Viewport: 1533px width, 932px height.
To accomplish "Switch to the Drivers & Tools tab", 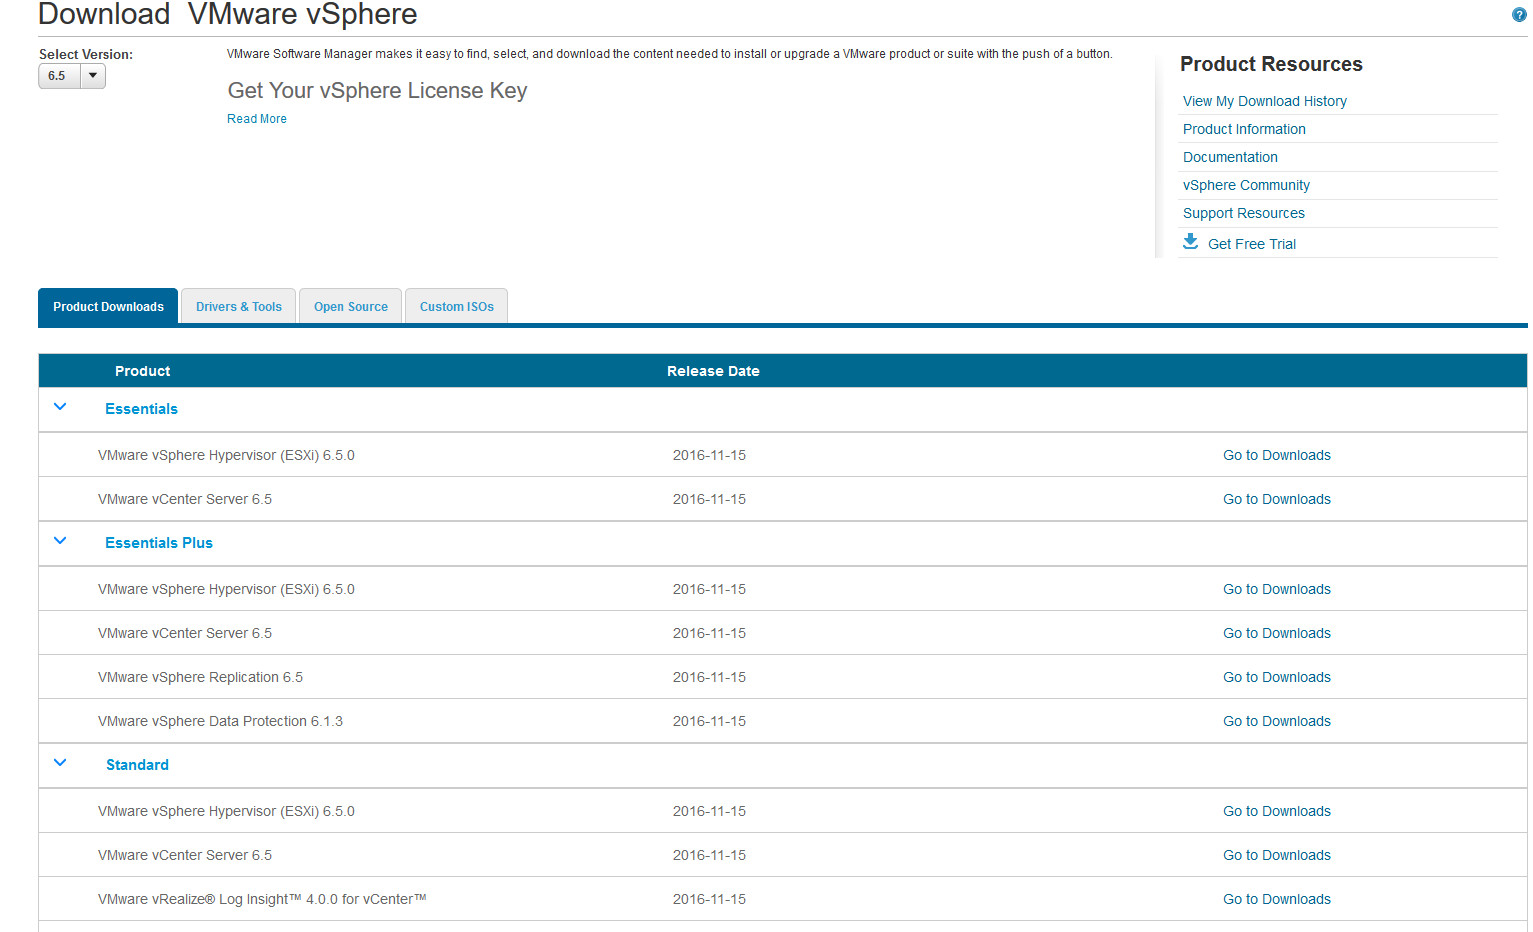I will point(239,307).
